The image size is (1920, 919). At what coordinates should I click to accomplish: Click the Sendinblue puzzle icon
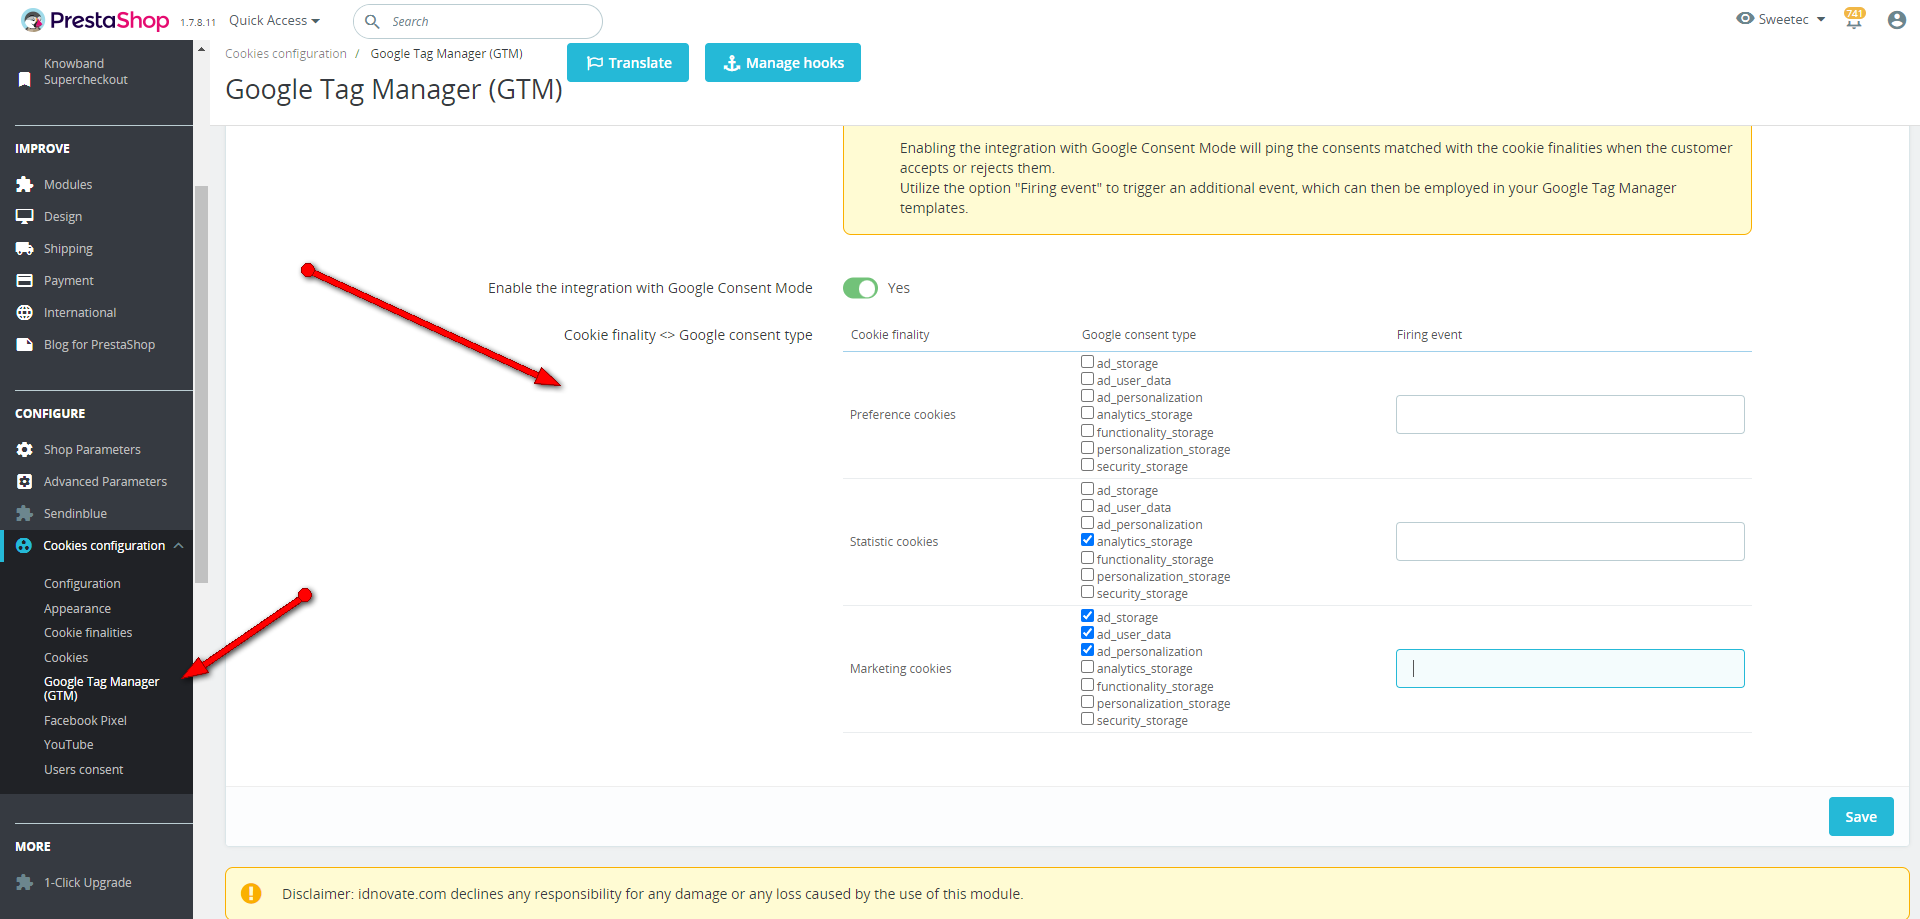25,513
